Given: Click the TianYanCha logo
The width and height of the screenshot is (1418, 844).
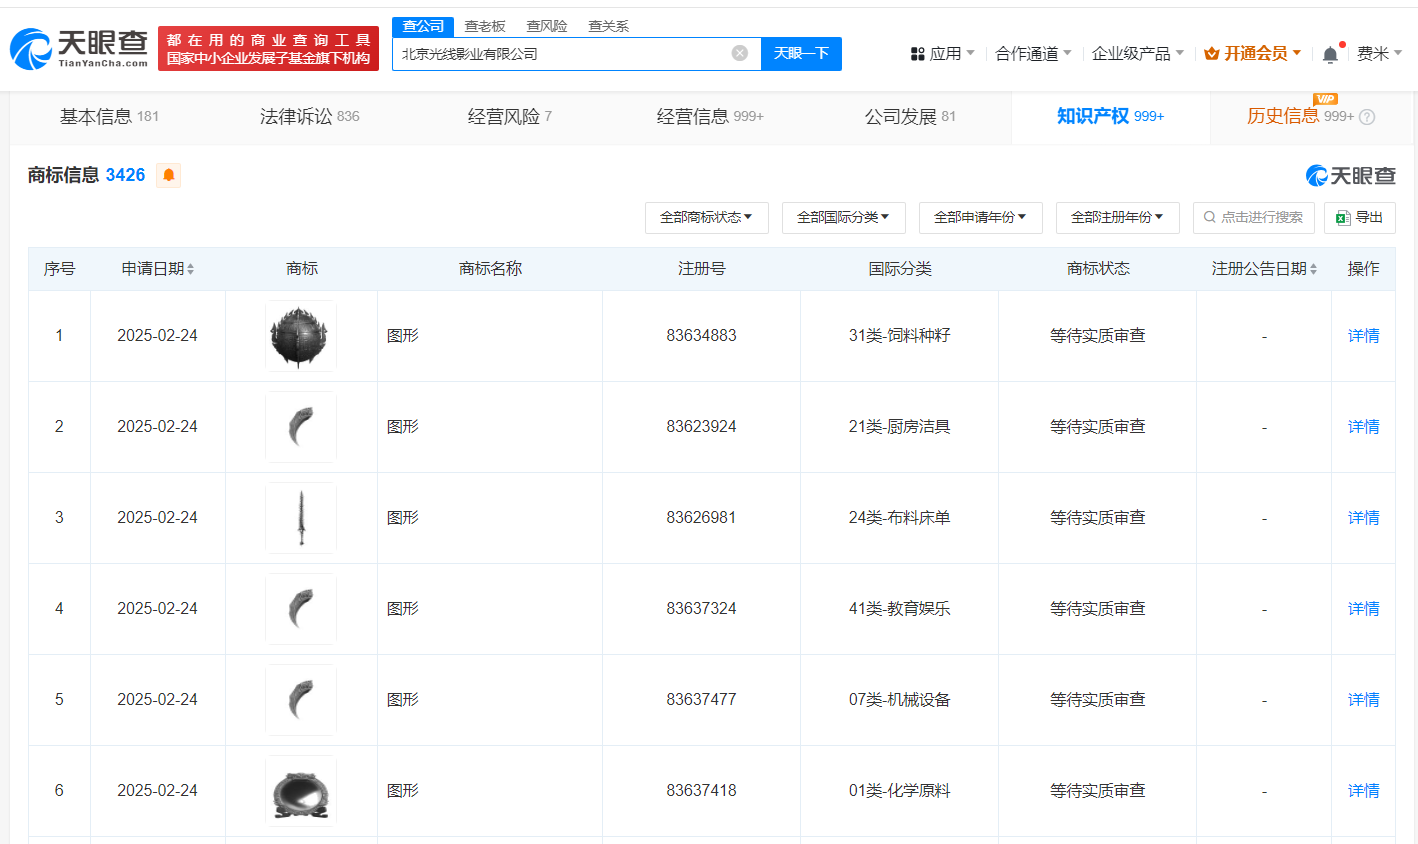Looking at the screenshot, I should point(79,48).
